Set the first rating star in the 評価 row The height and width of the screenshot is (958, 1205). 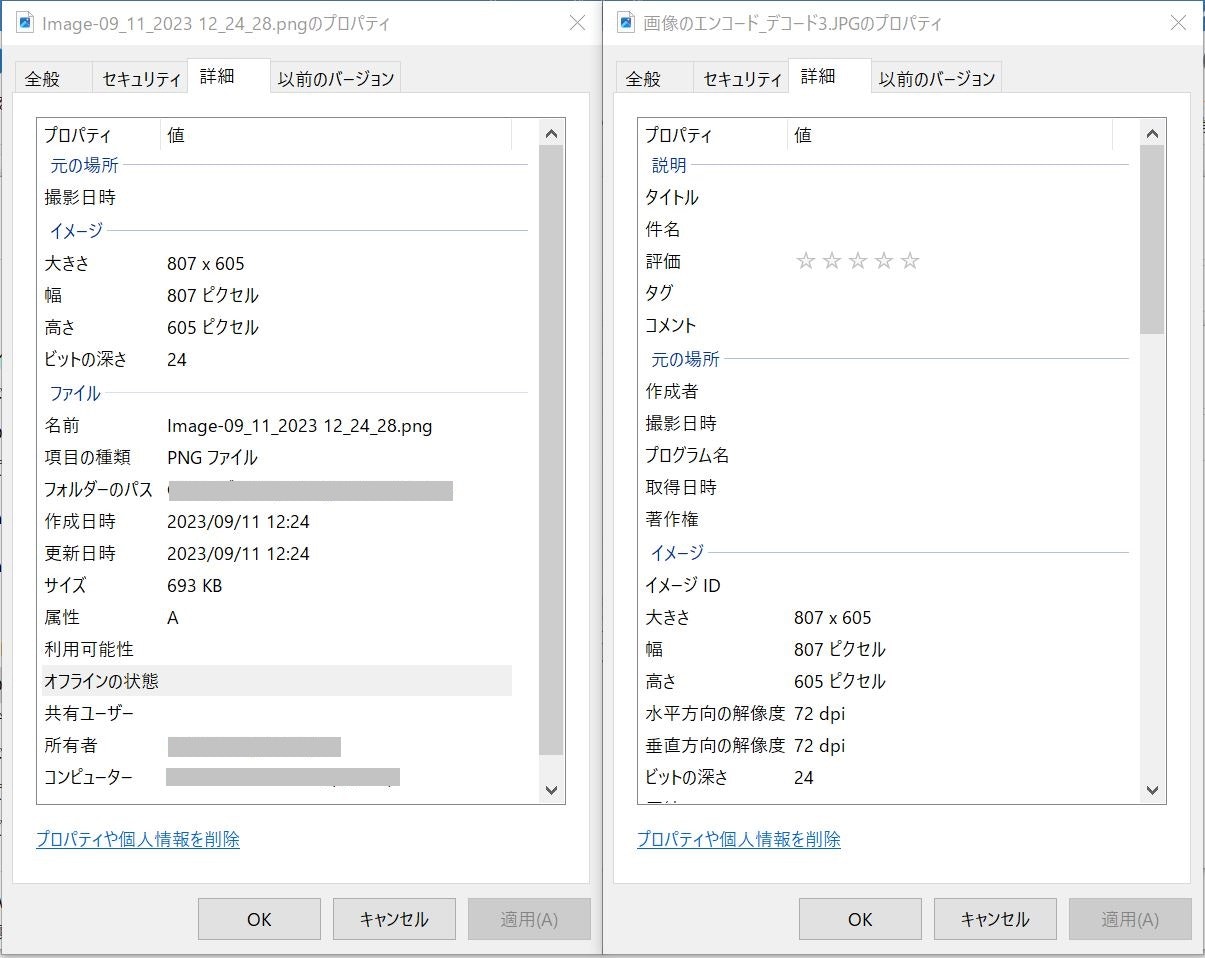tap(806, 262)
